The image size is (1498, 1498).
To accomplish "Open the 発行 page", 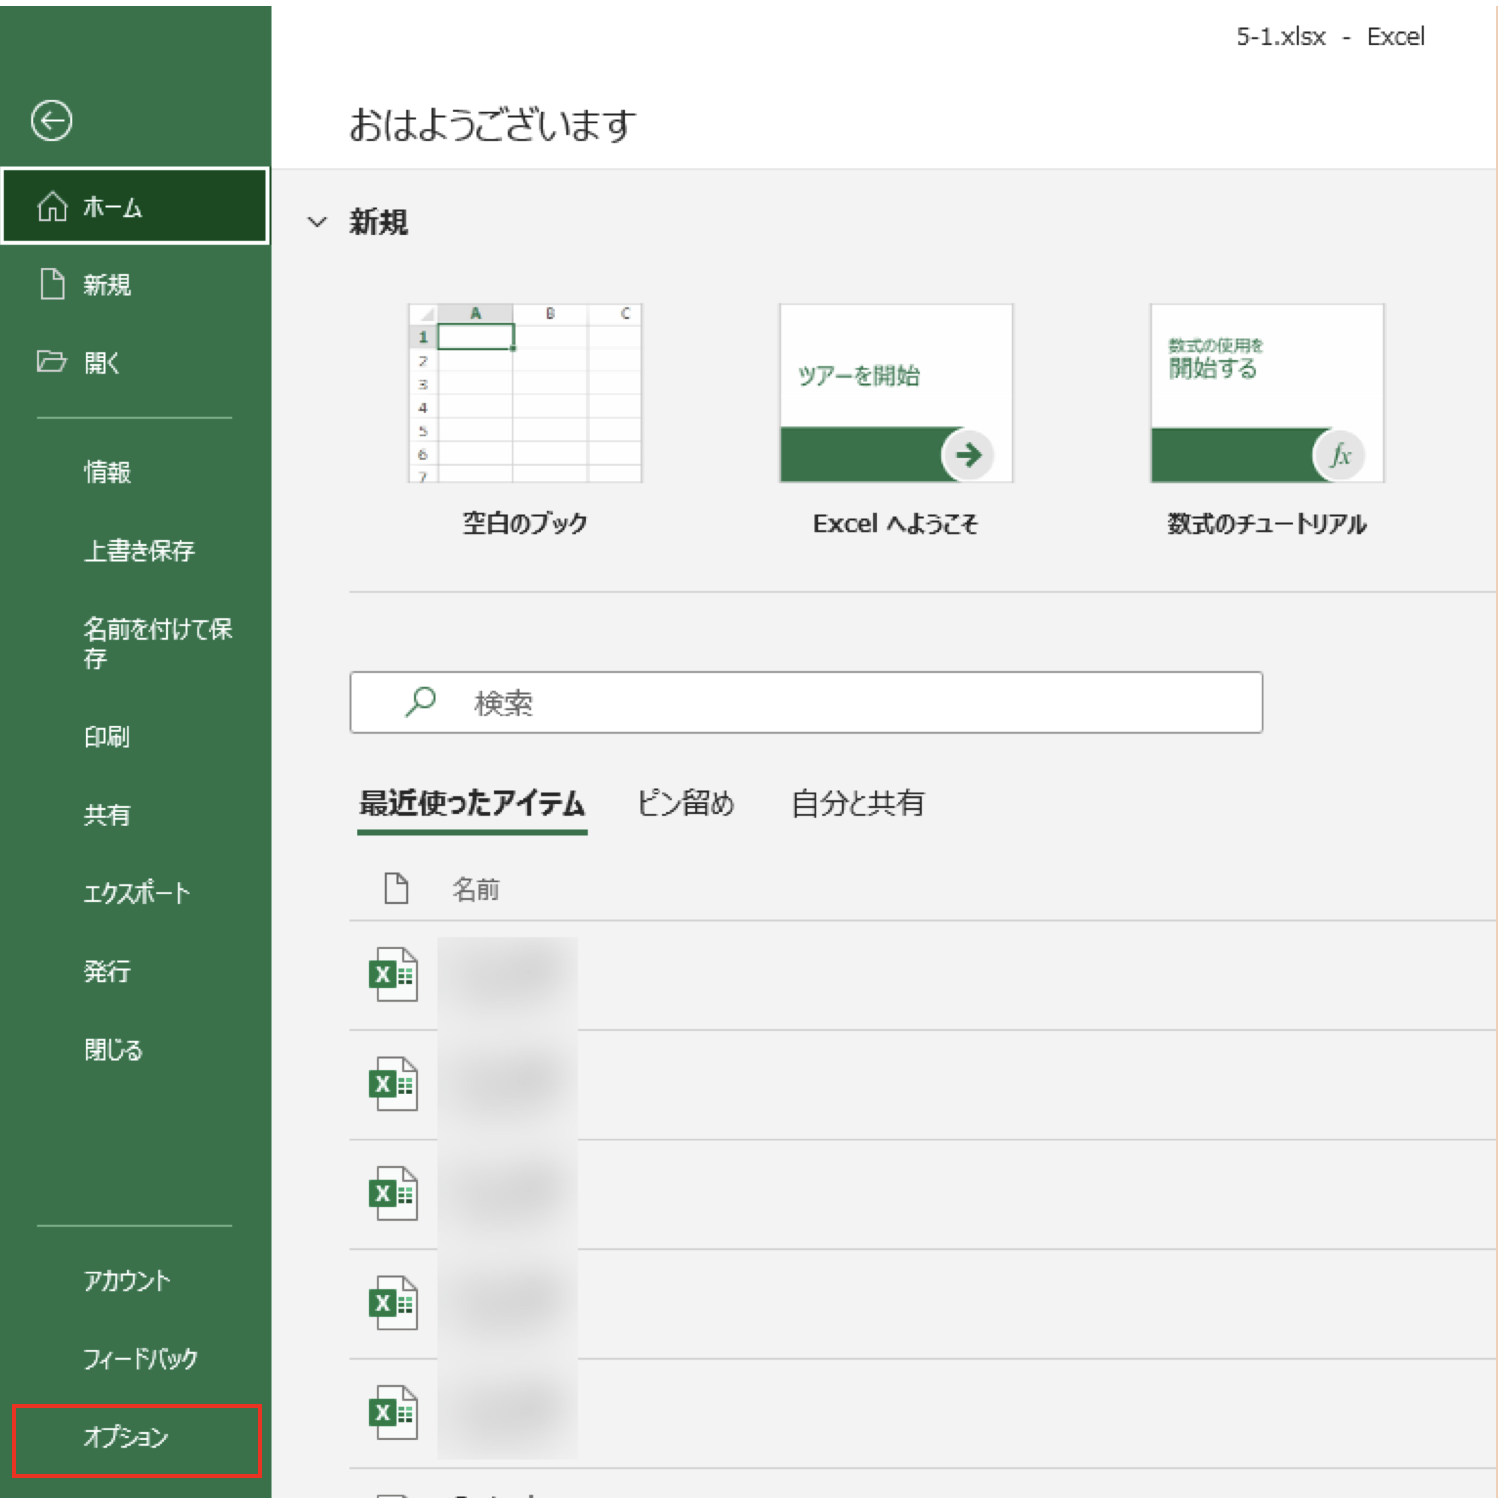I will point(135,971).
